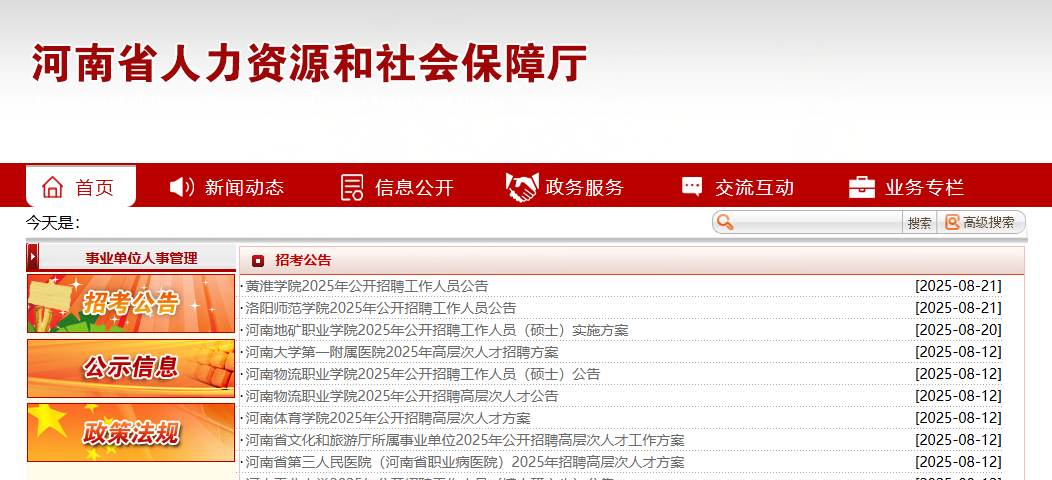Select the 招考公告 sidebar banner

pyautogui.click(x=131, y=303)
